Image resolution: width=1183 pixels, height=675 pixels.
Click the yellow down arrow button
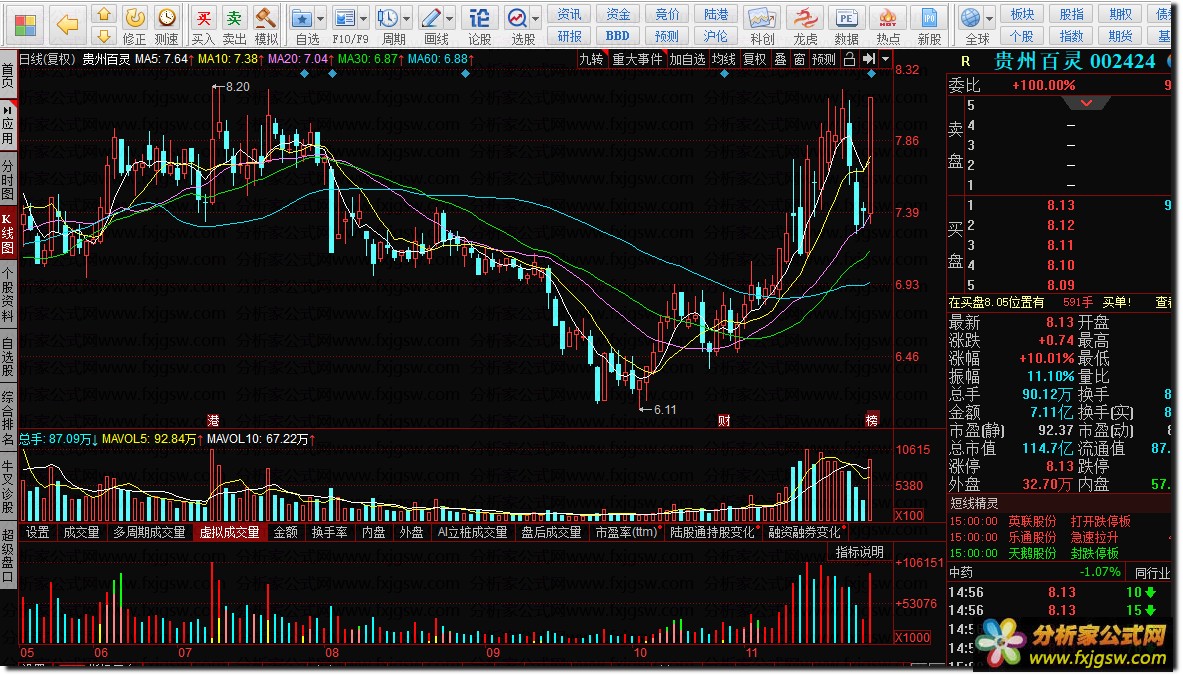click(x=104, y=35)
